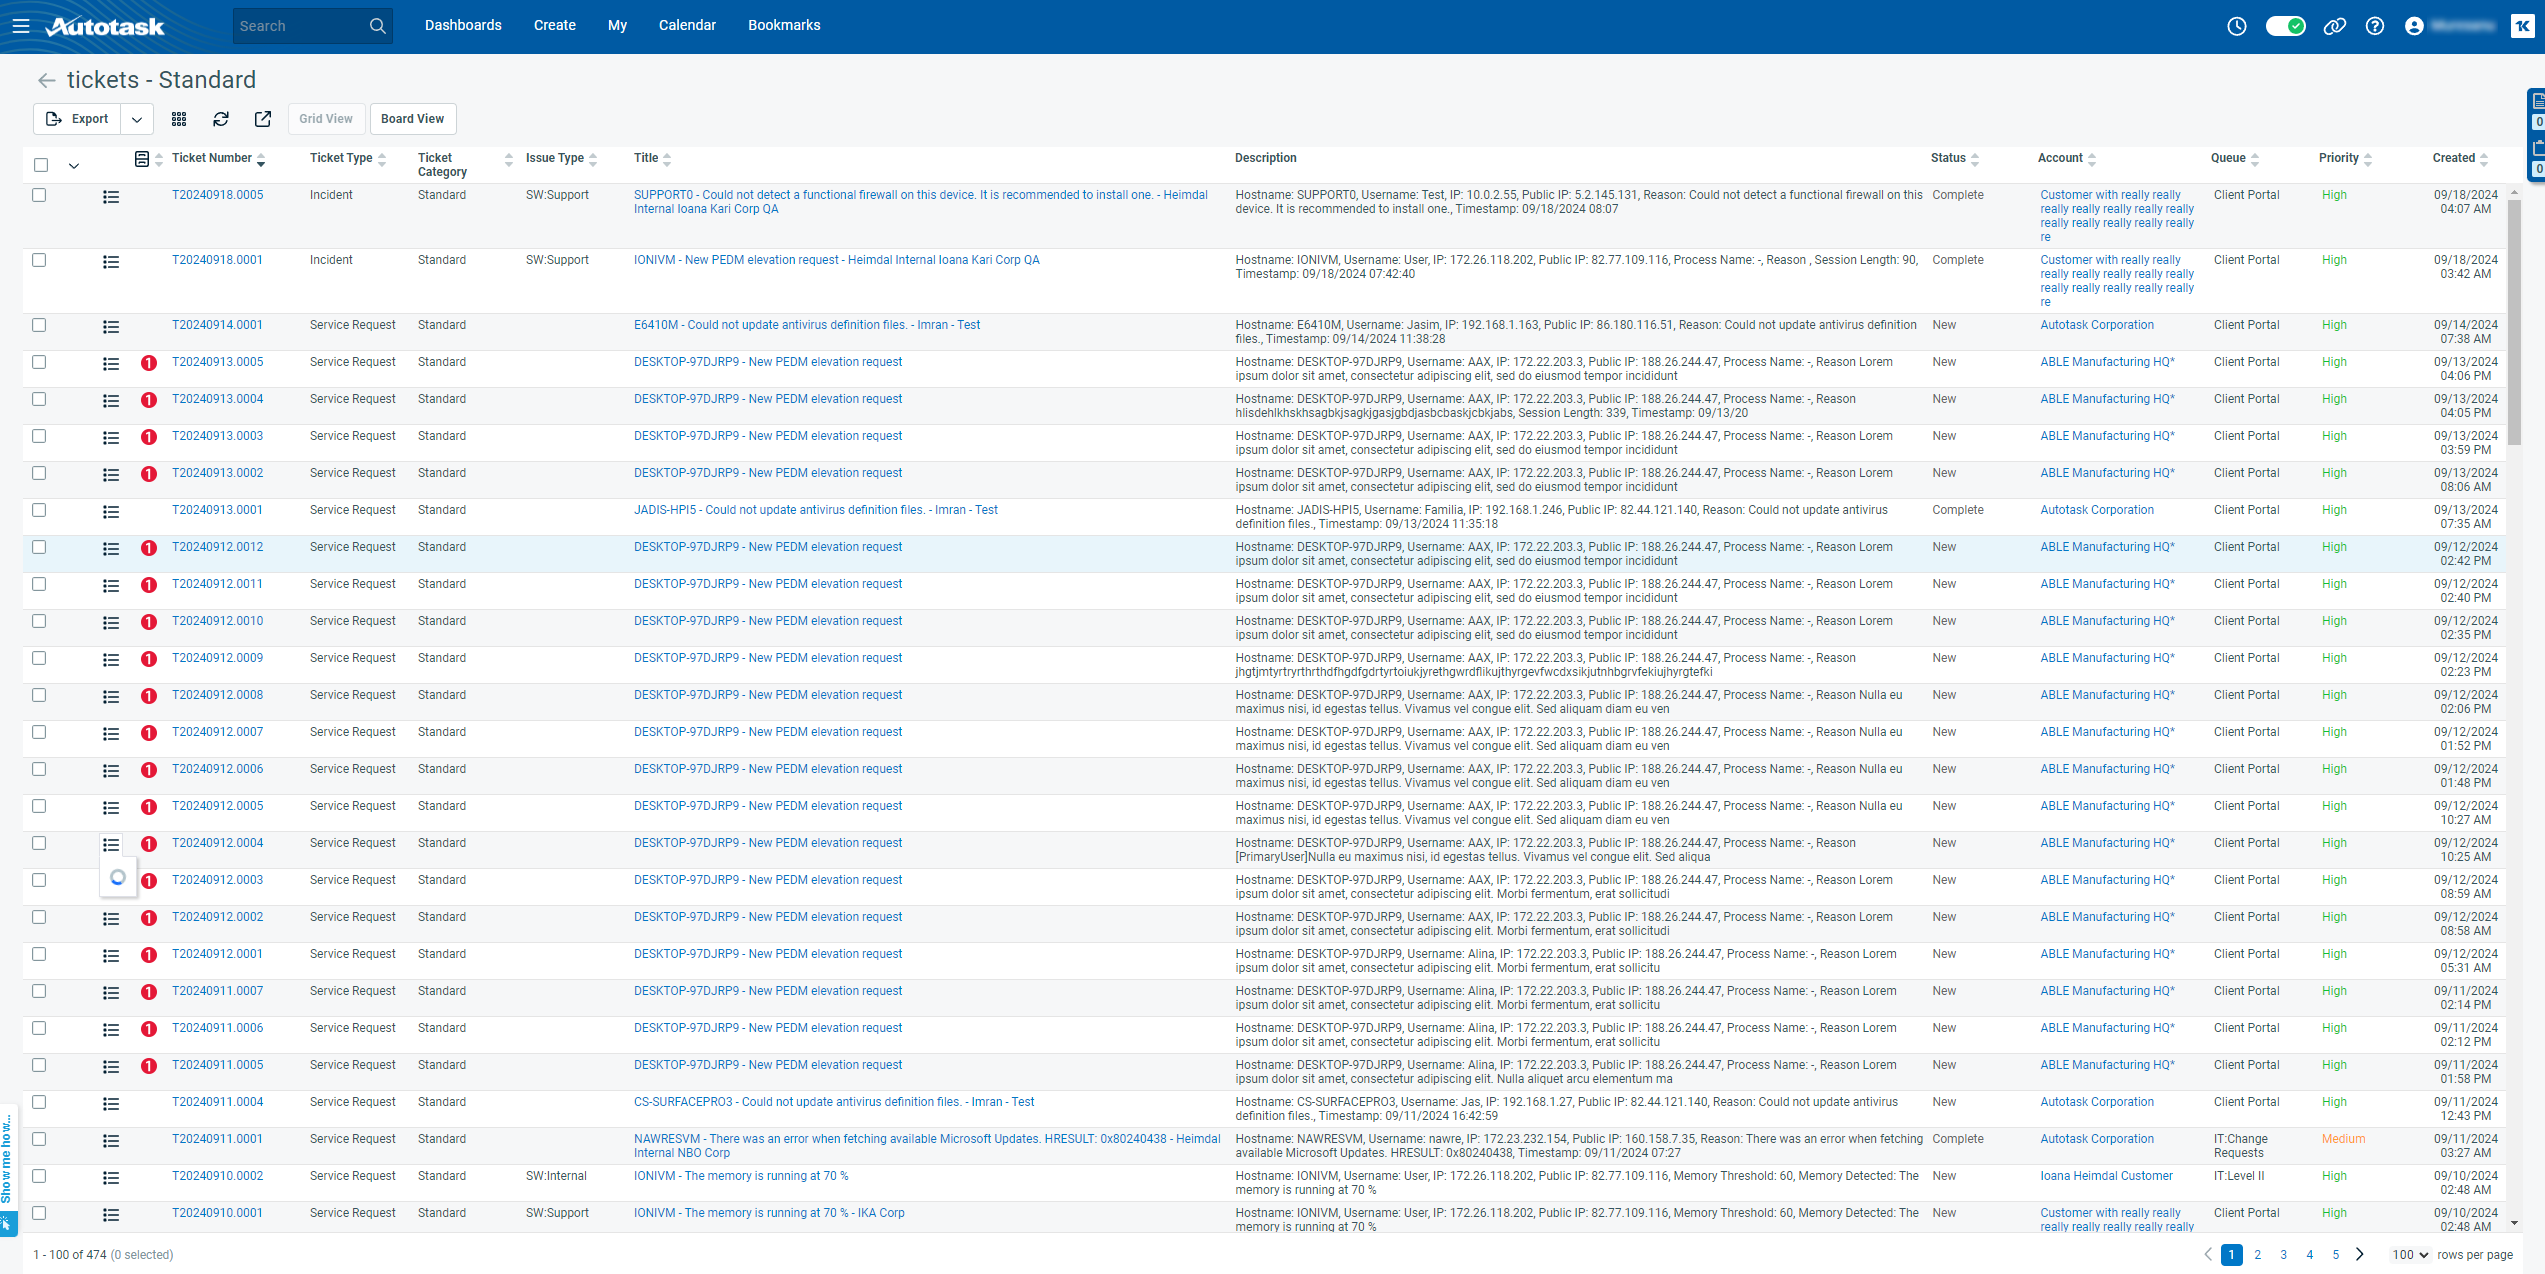Screen dimensions: 2545x1274
Task: Sort by Ticket Number column
Action: pyautogui.click(x=219, y=158)
